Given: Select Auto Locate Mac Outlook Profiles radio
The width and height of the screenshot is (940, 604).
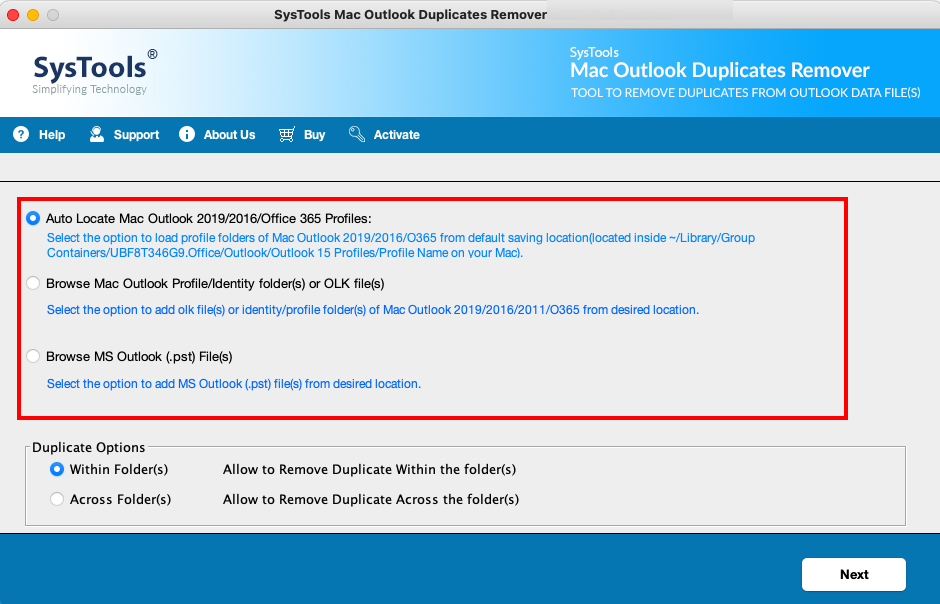Looking at the screenshot, I should pyautogui.click(x=33, y=218).
